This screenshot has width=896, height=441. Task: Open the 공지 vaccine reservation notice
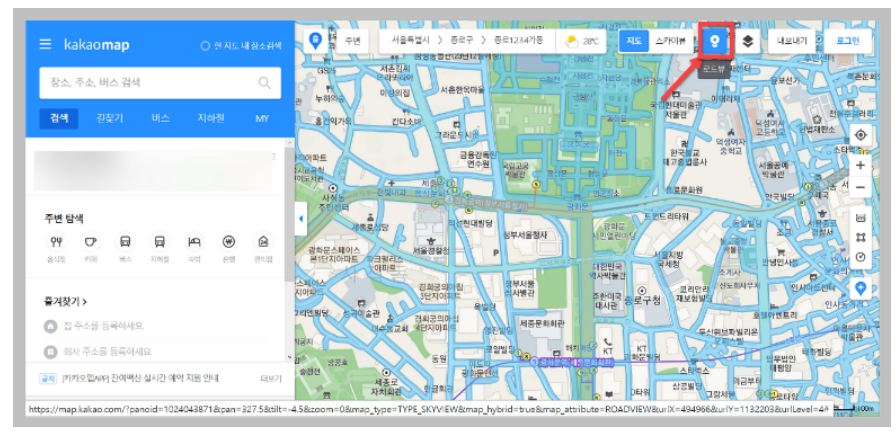click(141, 378)
